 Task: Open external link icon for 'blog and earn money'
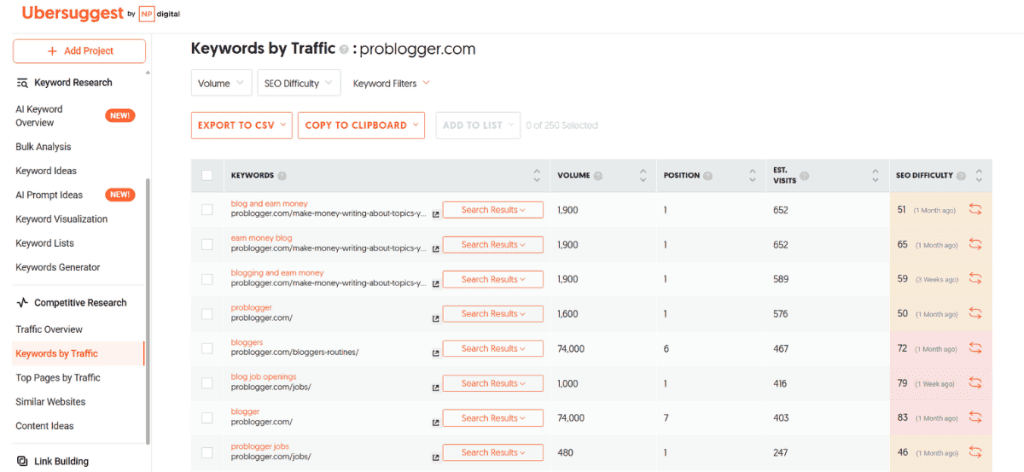click(436, 214)
